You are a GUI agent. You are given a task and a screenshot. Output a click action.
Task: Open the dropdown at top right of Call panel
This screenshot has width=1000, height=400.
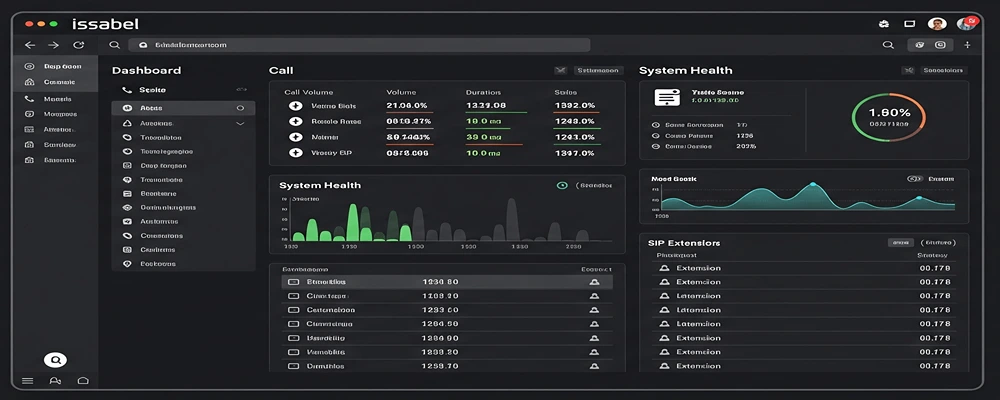click(x=586, y=71)
